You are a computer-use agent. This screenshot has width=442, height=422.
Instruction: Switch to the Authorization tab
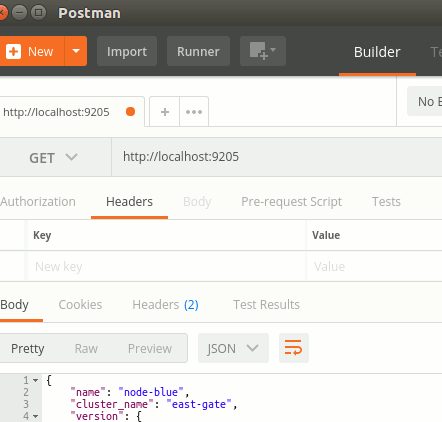(x=38, y=202)
